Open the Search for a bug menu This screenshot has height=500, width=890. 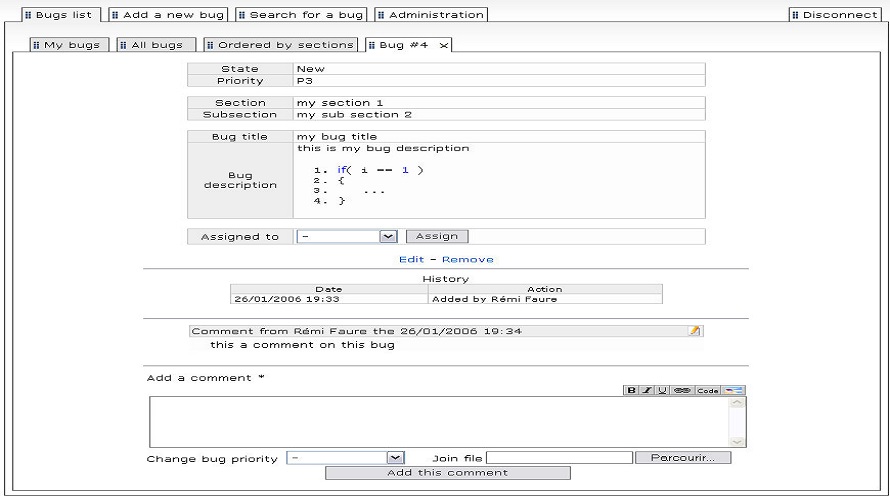point(301,15)
